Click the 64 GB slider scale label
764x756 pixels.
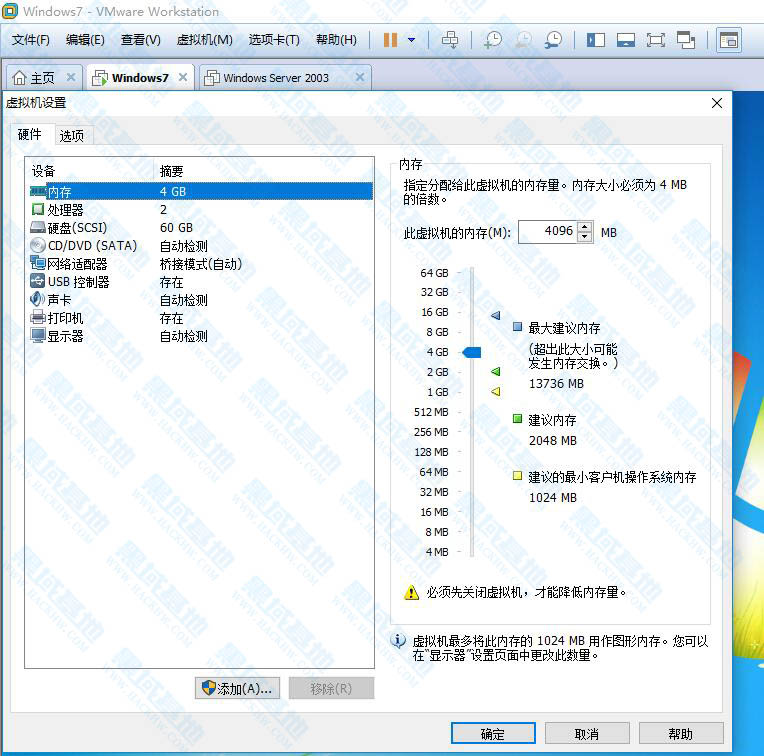pos(434,273)
